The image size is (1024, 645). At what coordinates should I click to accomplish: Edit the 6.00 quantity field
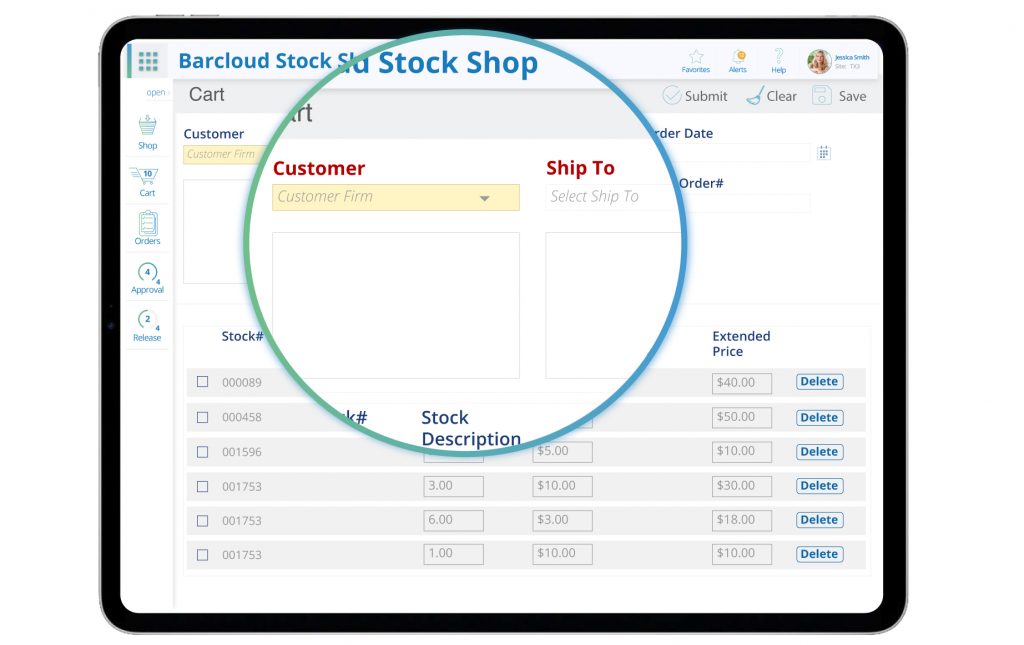(x=453, y=520)
